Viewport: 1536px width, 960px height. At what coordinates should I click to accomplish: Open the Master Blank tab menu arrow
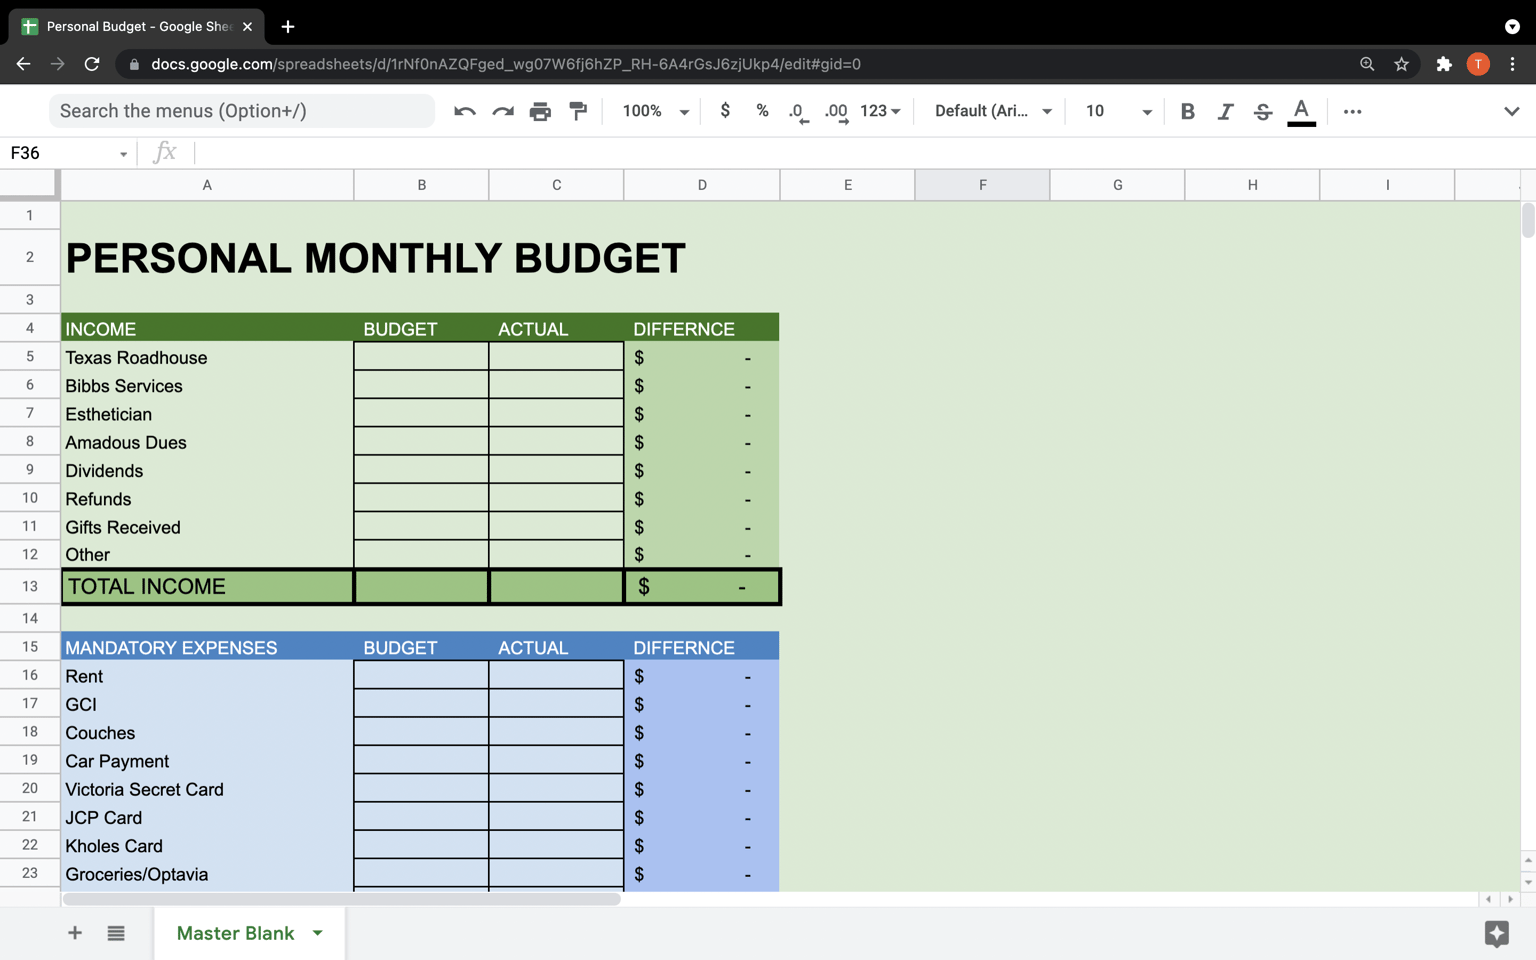point(317,933)
